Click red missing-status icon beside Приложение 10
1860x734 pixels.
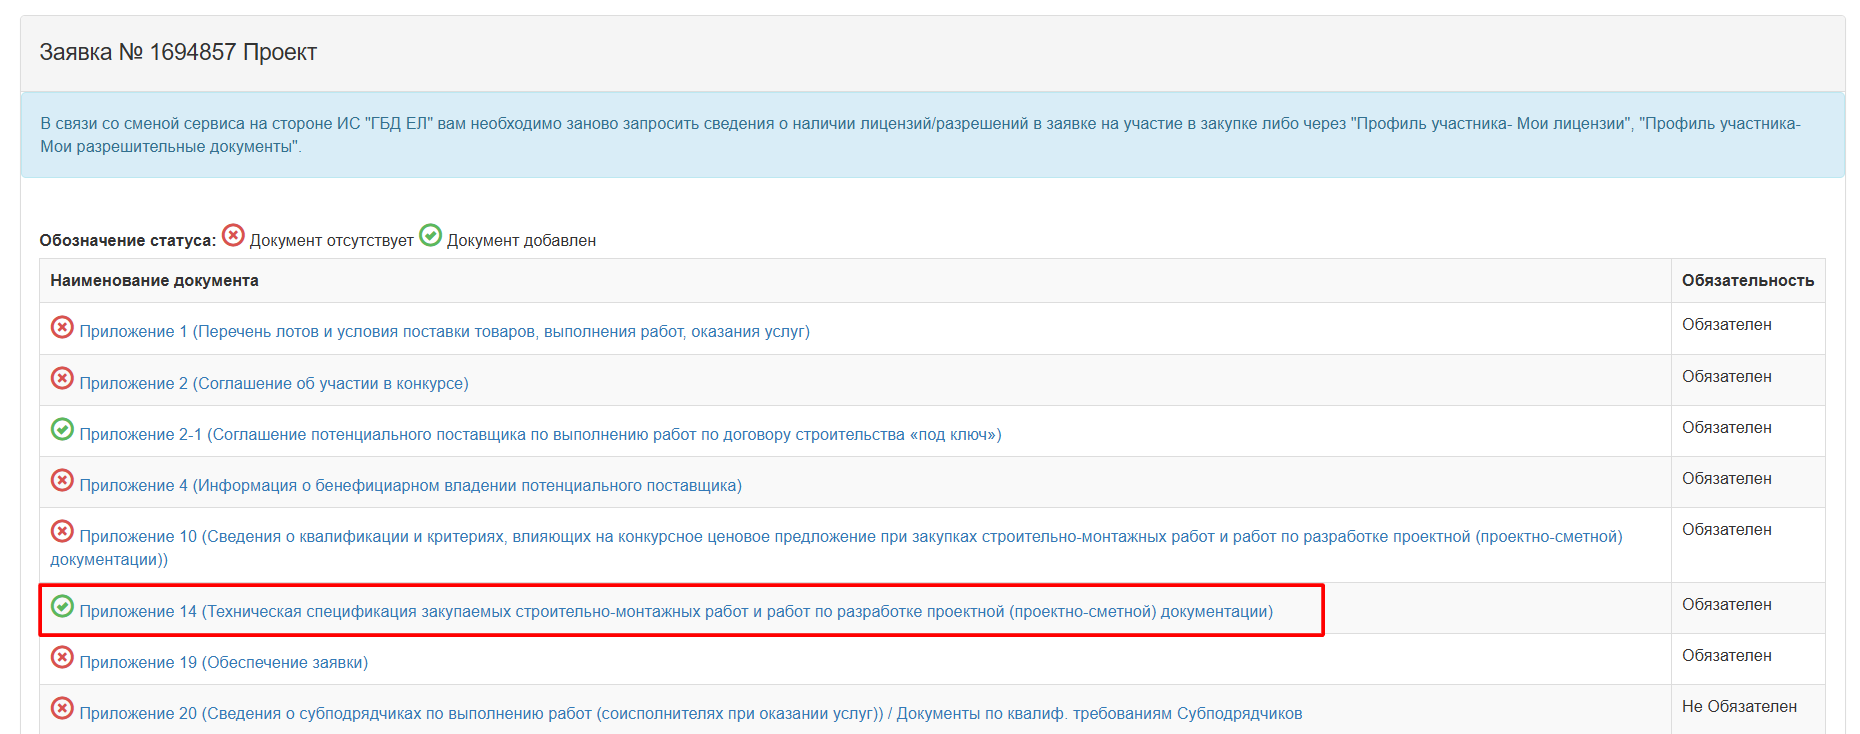click(x=62, y=531)
